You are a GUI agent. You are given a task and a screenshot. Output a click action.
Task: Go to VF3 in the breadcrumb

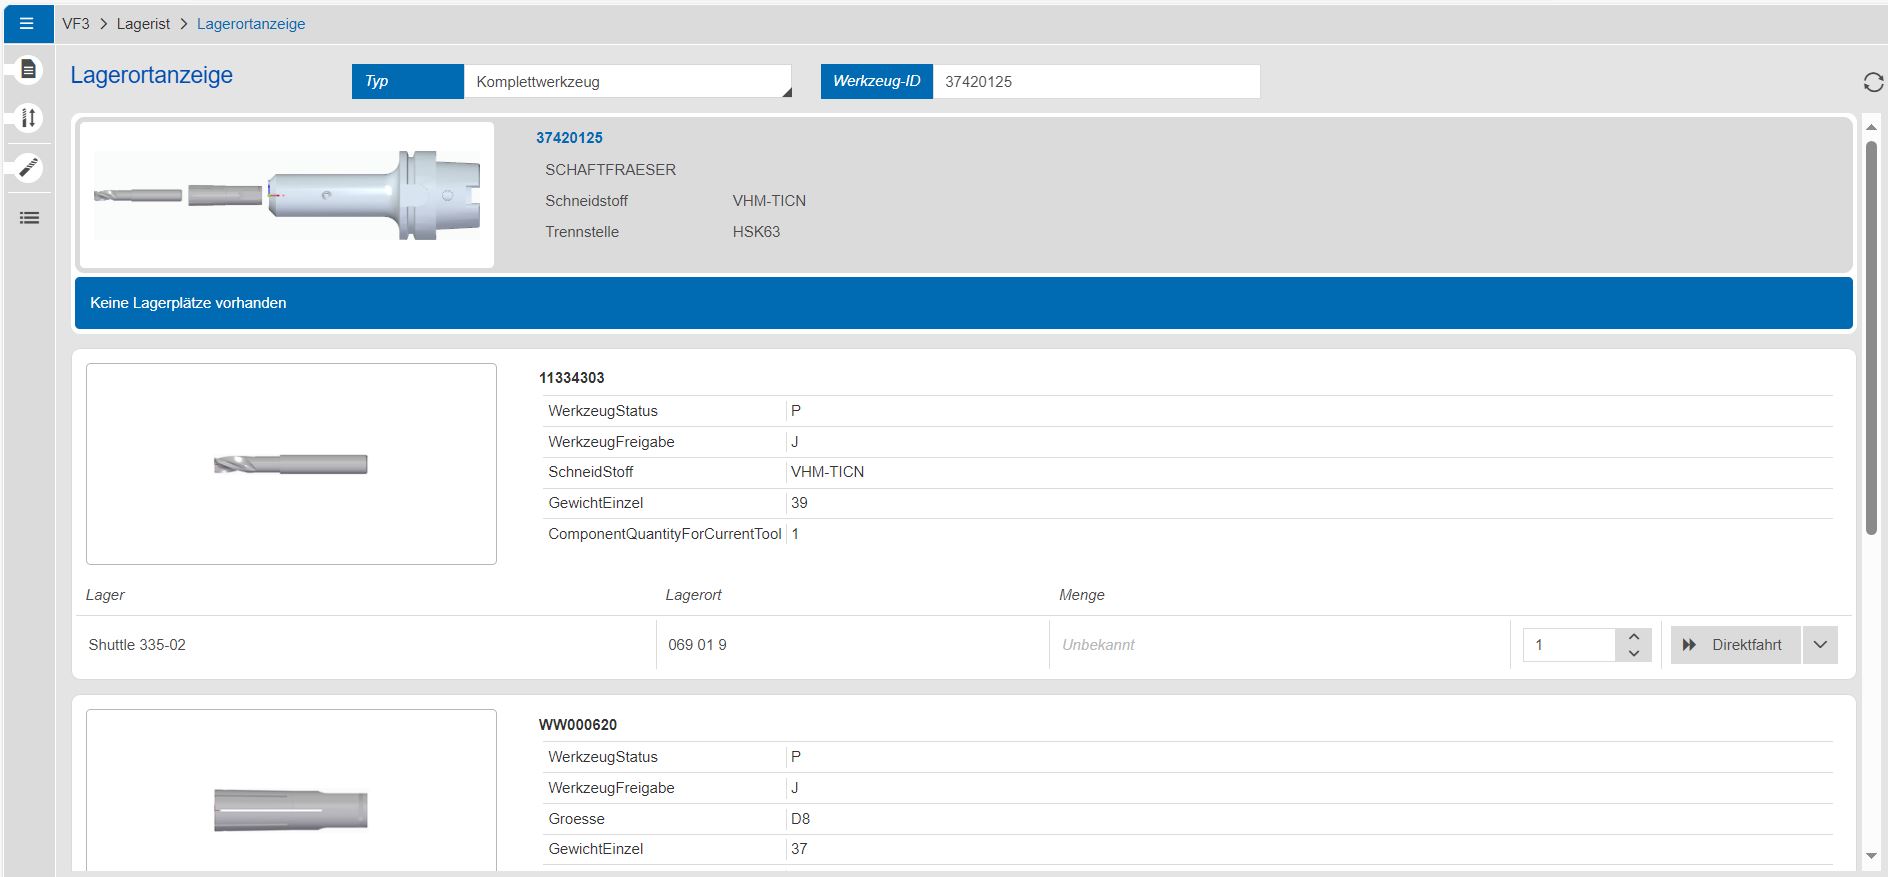[x=76, y=24]
